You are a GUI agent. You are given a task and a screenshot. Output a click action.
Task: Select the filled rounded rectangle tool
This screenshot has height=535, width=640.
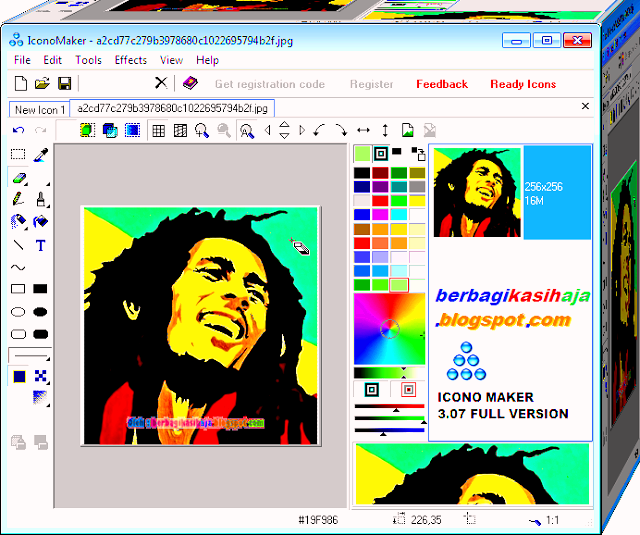[x=40, y=334]
